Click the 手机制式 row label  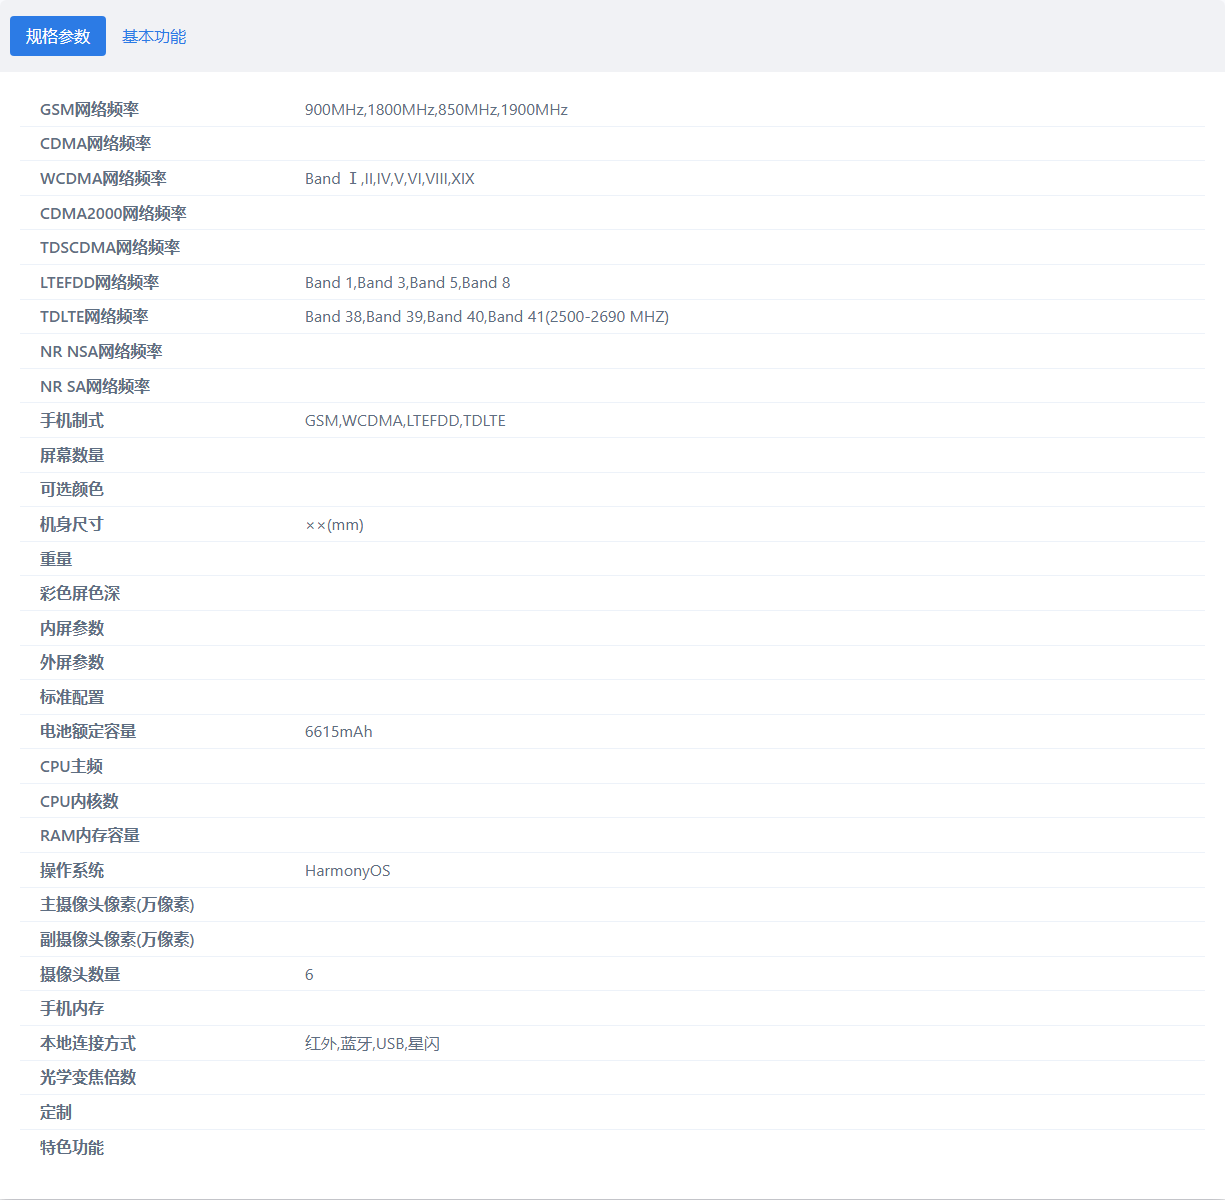pos(72,420)
